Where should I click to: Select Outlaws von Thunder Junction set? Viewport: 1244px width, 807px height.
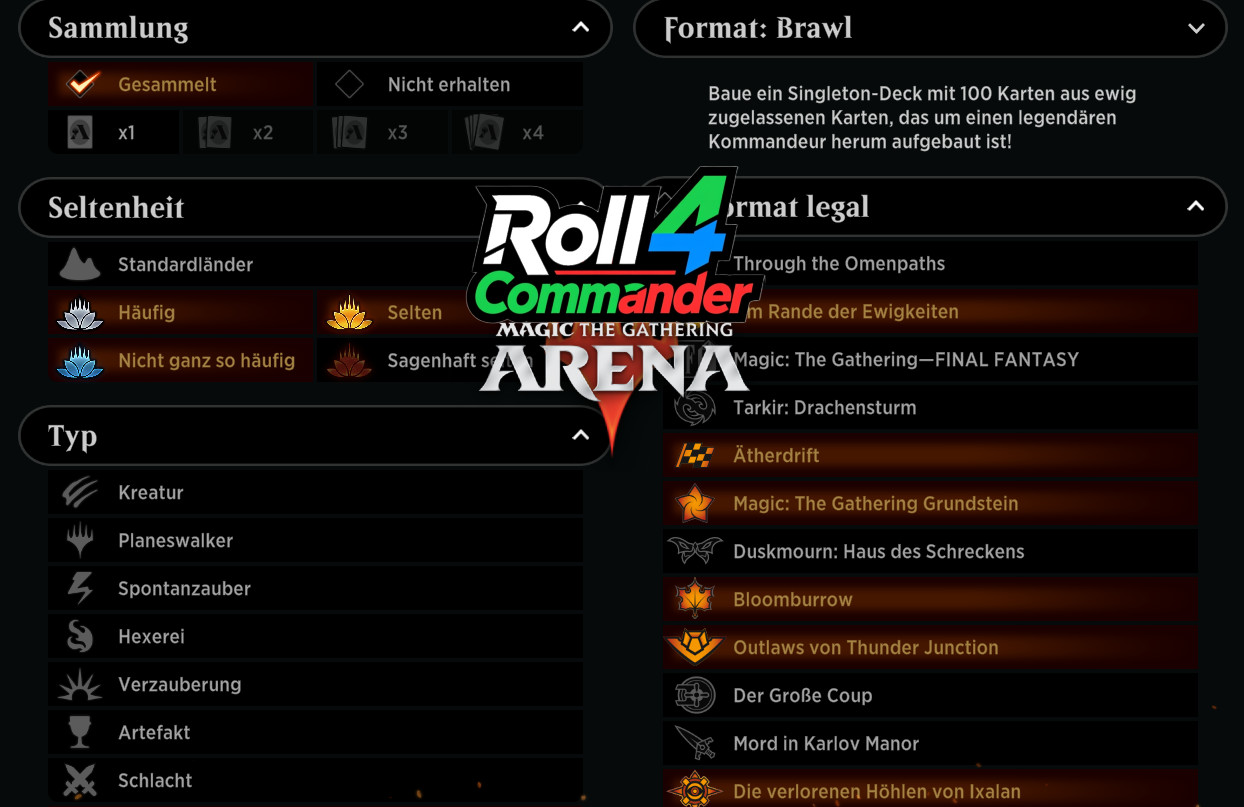(930, 647)
